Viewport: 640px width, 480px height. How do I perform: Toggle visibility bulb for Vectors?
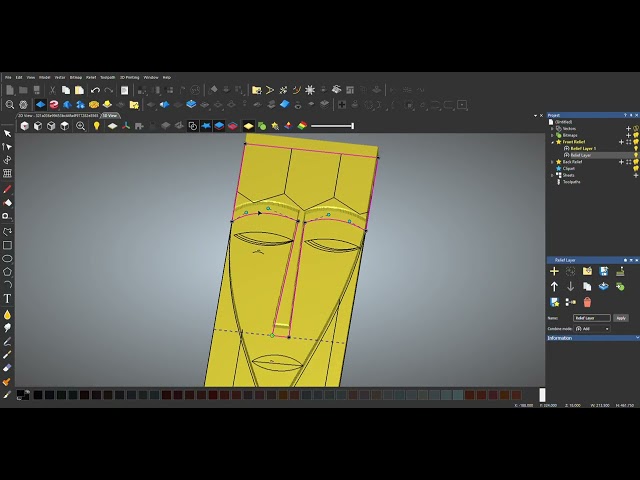coord(636,129)
